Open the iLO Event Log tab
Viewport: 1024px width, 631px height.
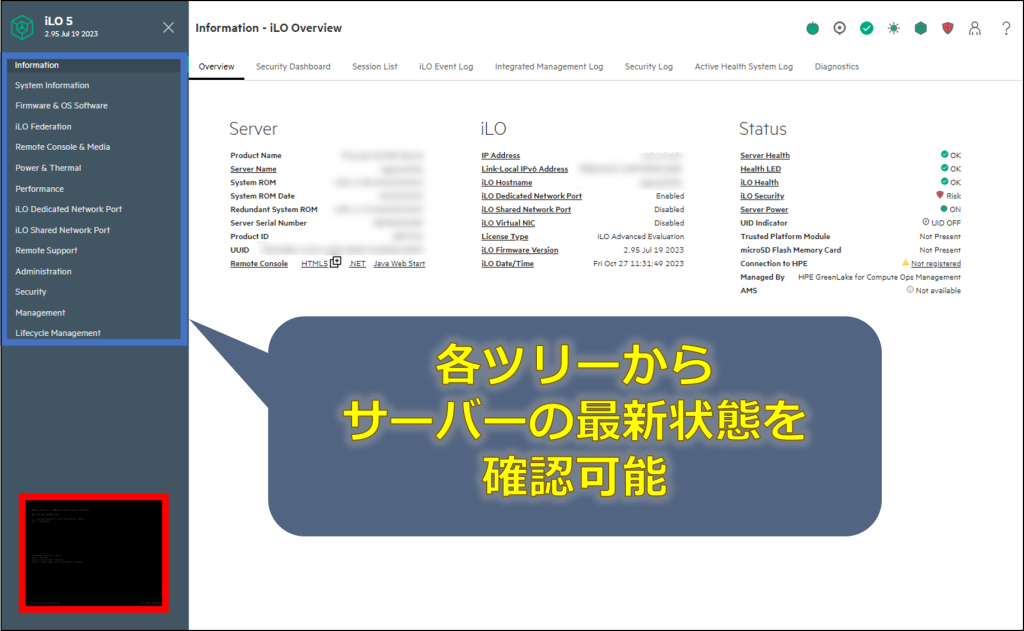click(x=446, y=67)
